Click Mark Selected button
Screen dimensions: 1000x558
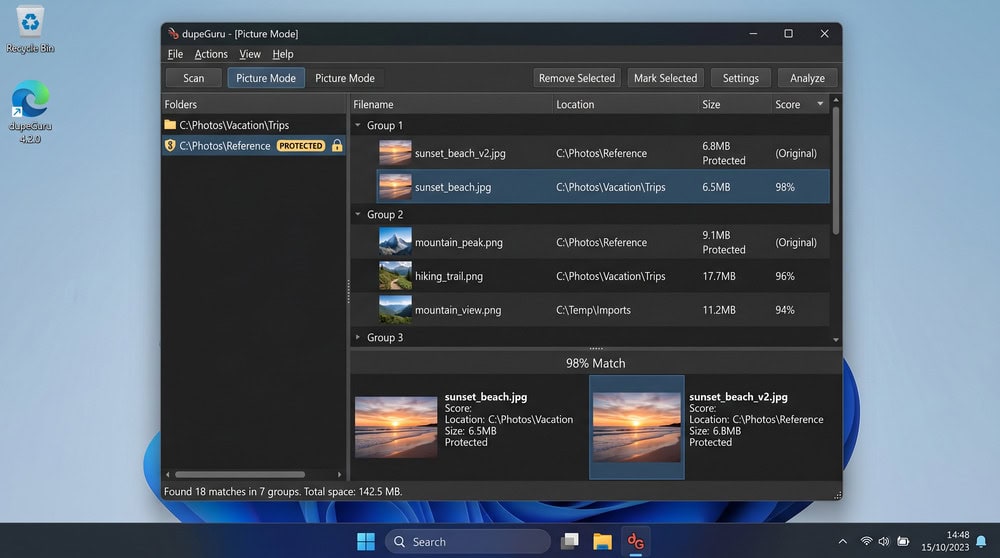(x=665, y=78)
